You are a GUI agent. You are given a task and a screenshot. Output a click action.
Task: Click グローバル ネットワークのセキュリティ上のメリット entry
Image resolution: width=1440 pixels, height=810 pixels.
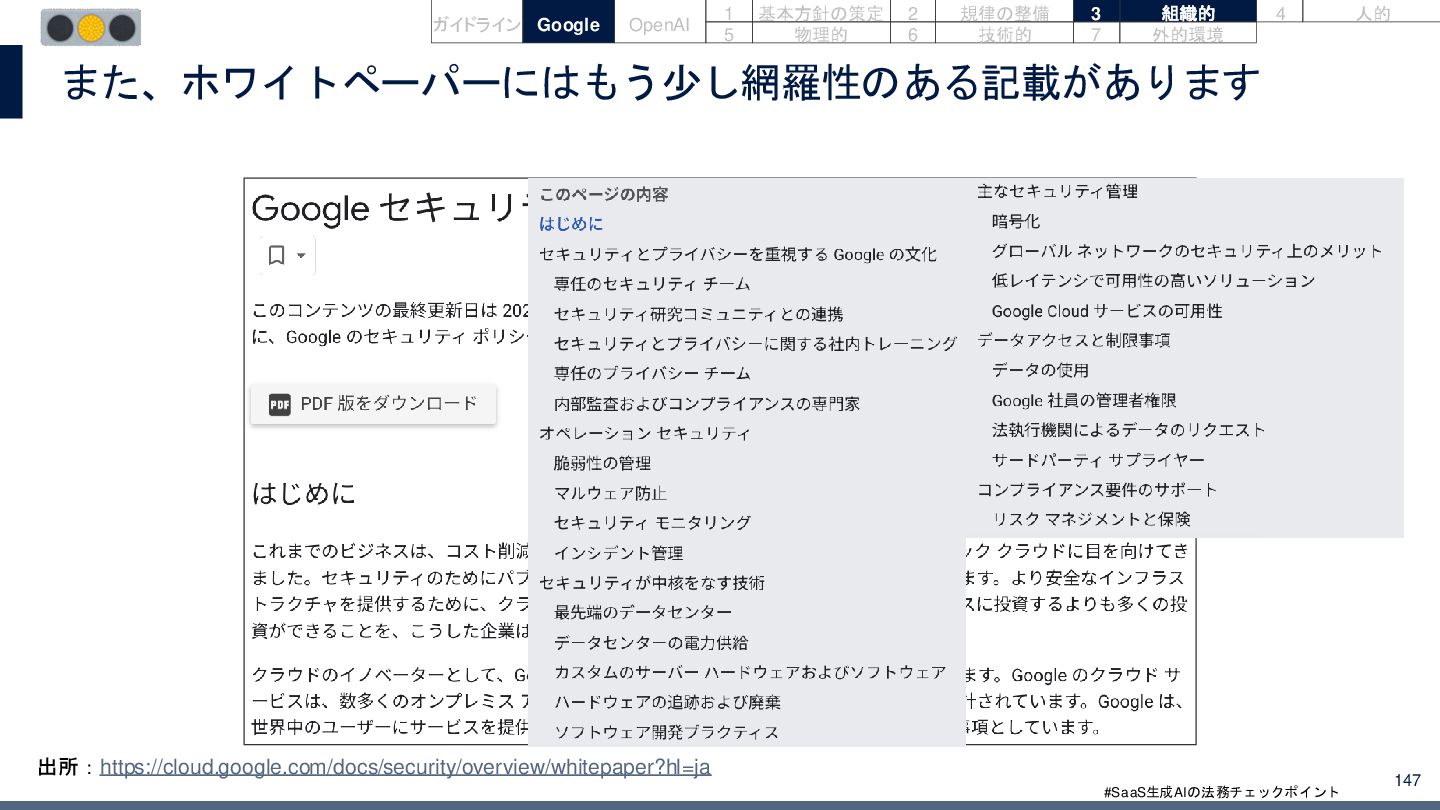click(1187, 251)
